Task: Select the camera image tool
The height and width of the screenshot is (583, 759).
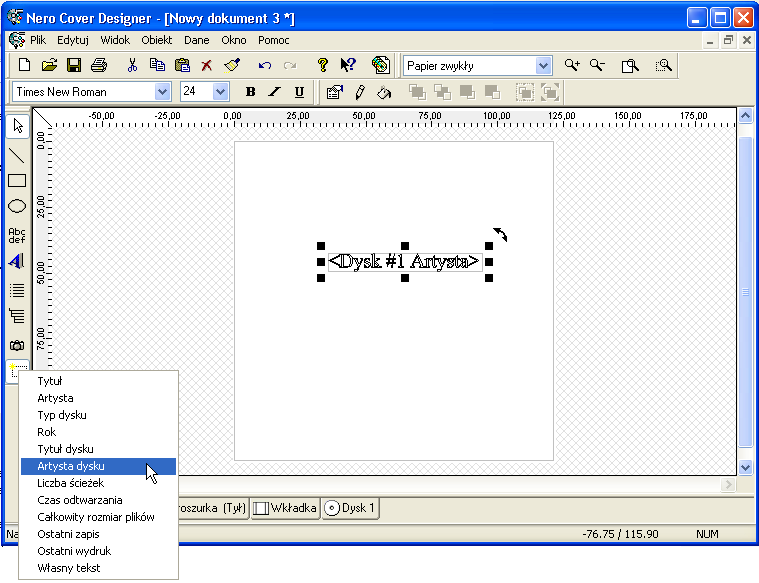Action: (17, 345)
